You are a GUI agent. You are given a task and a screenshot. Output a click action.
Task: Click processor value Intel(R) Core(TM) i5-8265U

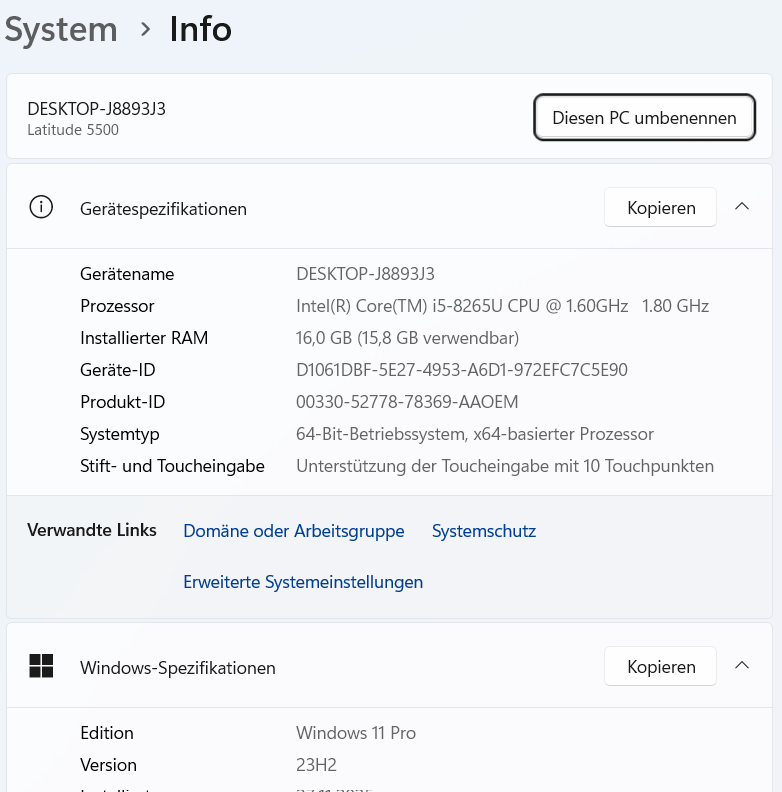[503, 306]
